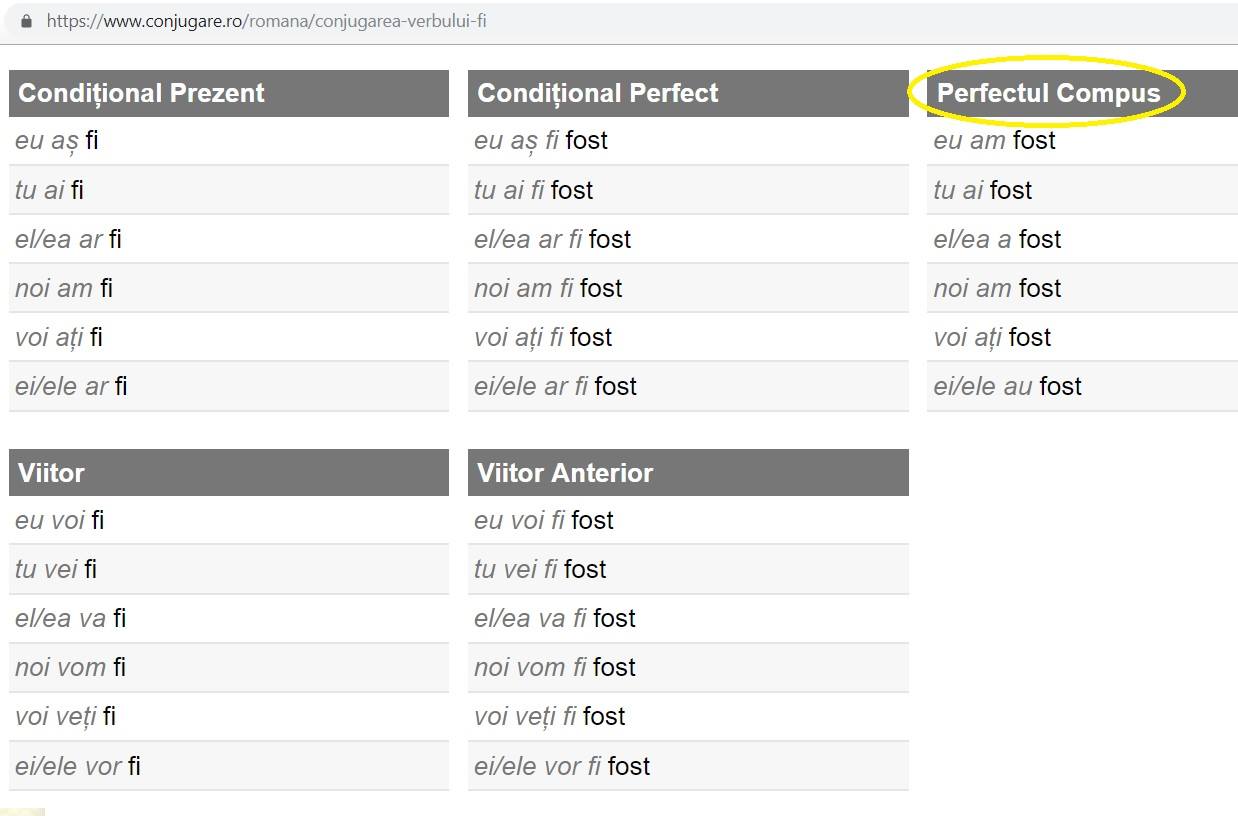Click the row 'noi am fost'

(x=1082, y=288)
